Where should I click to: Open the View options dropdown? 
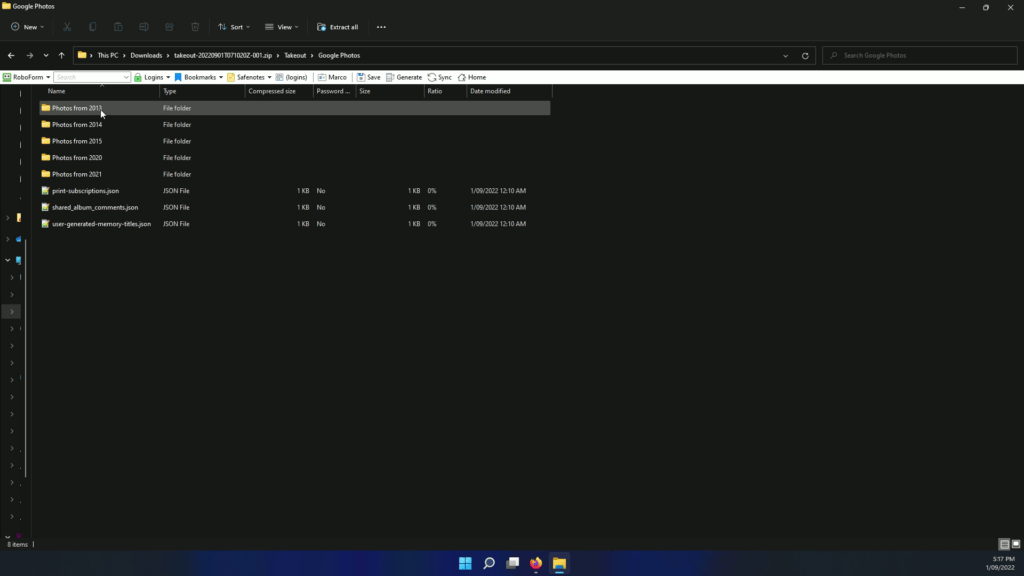click(283, 27)
